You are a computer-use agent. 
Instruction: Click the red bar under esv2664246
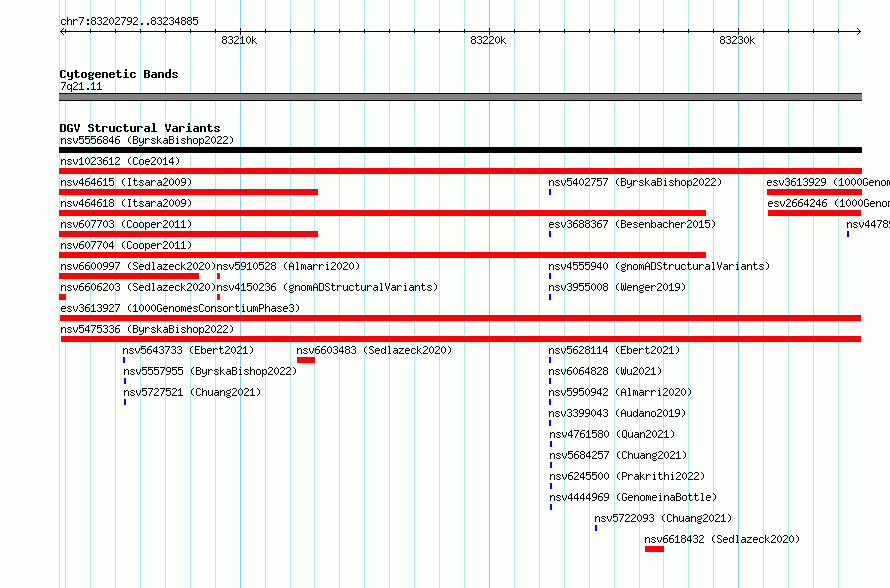click(x=815, y=213)
